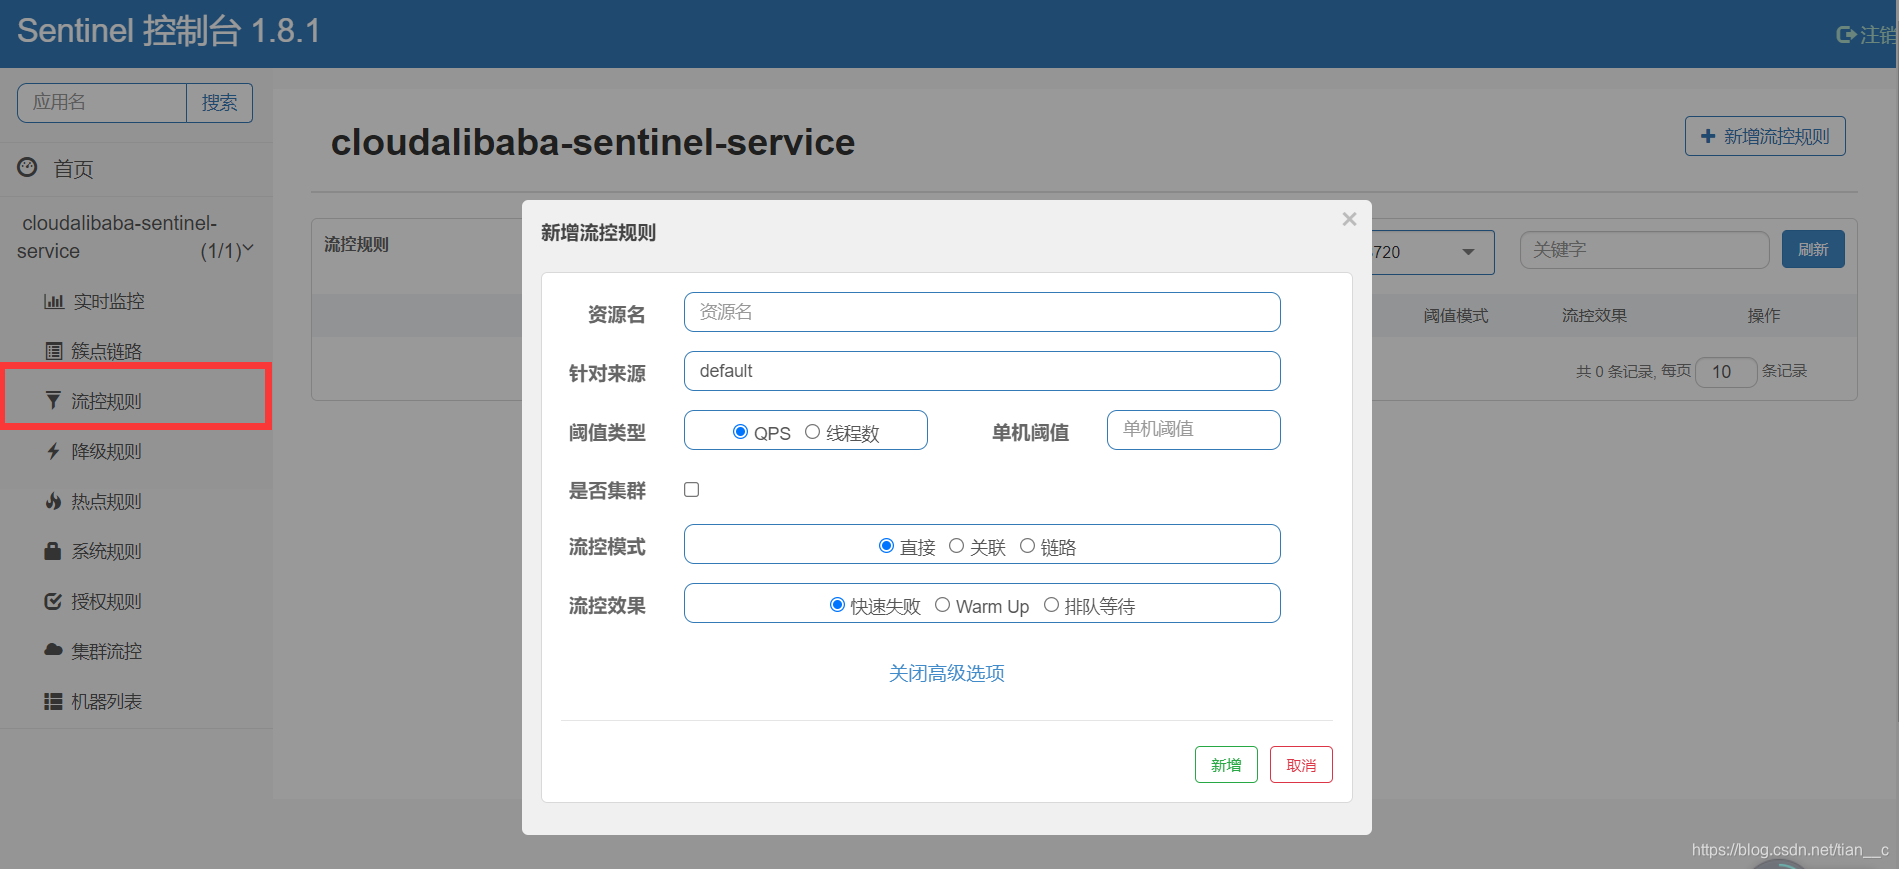
Task: Click the Sentinel 控制台 1.8.1 title
Action: tap(169, 31)
